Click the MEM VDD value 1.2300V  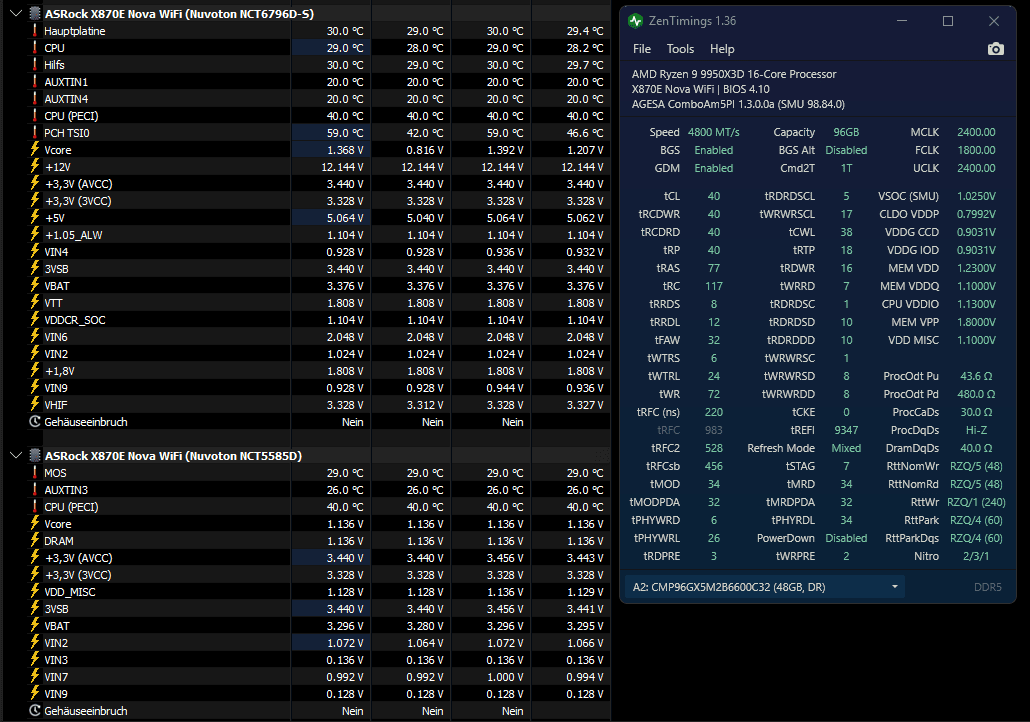976,268
